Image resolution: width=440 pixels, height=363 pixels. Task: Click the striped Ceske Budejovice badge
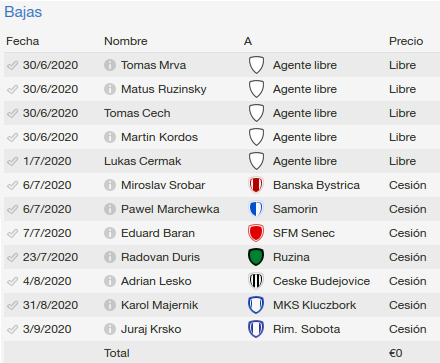[256, 281]
